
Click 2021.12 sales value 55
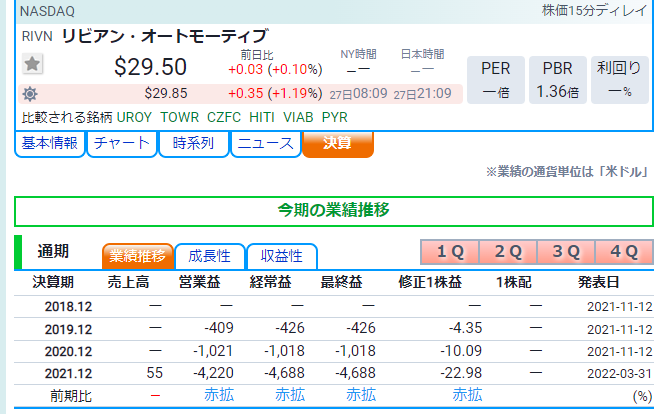[155, 373]
